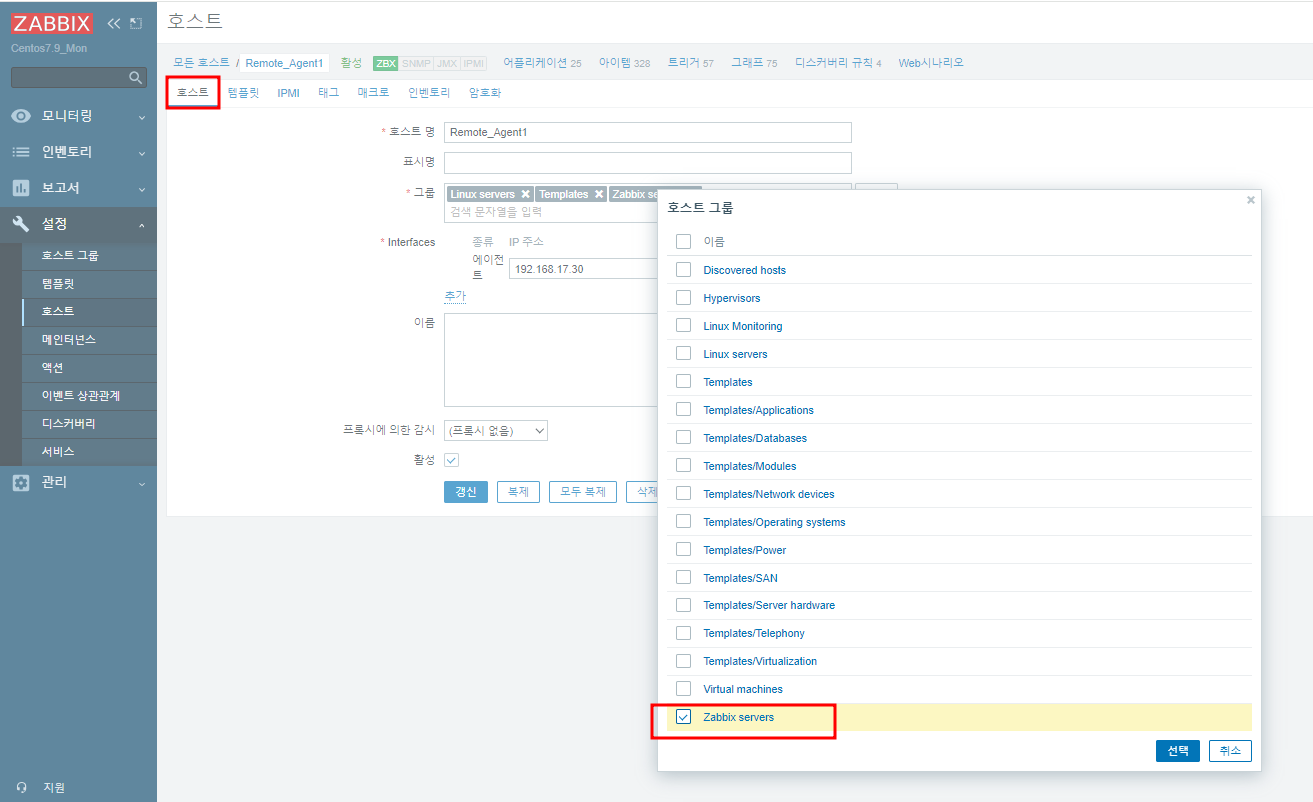Image resolution: width=1313 pixels, height=802 pixels.
Task: Expand the 관리 menu chevron
Action: point(142,483)
